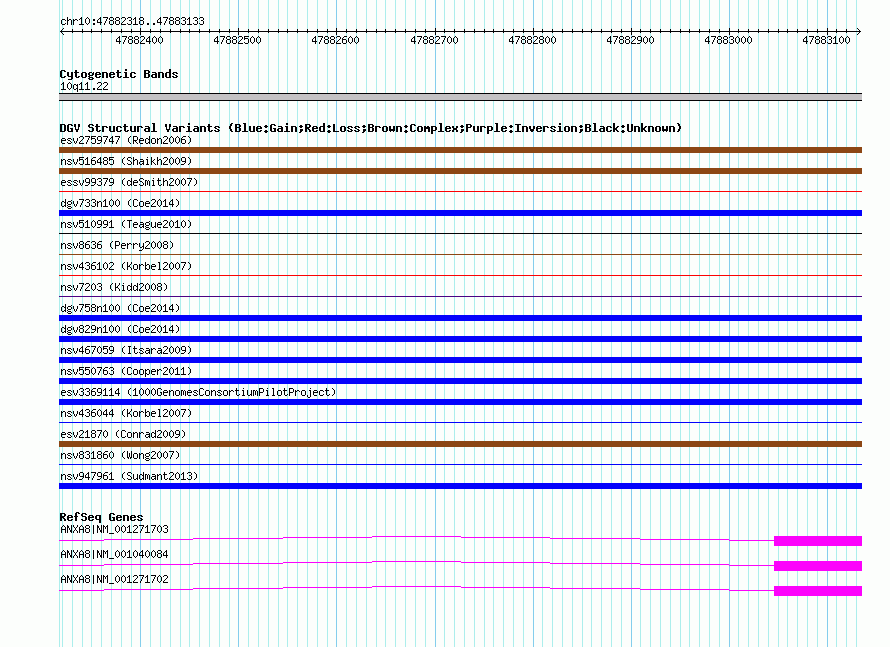Click ruler position 47882600
890x647 pixels.
[x=335, y=40]
